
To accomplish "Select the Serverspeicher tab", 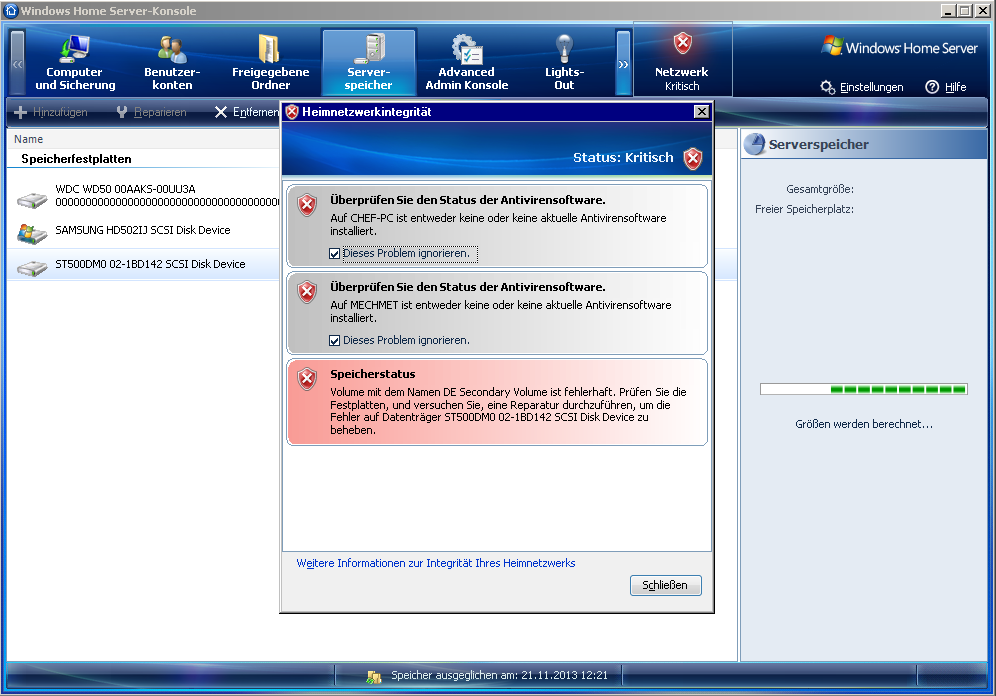I will tap(368, 62).
